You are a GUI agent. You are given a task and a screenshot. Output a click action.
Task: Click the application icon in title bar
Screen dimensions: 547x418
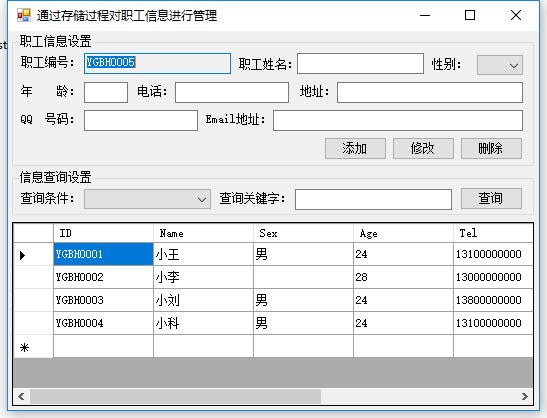point(24,15)
